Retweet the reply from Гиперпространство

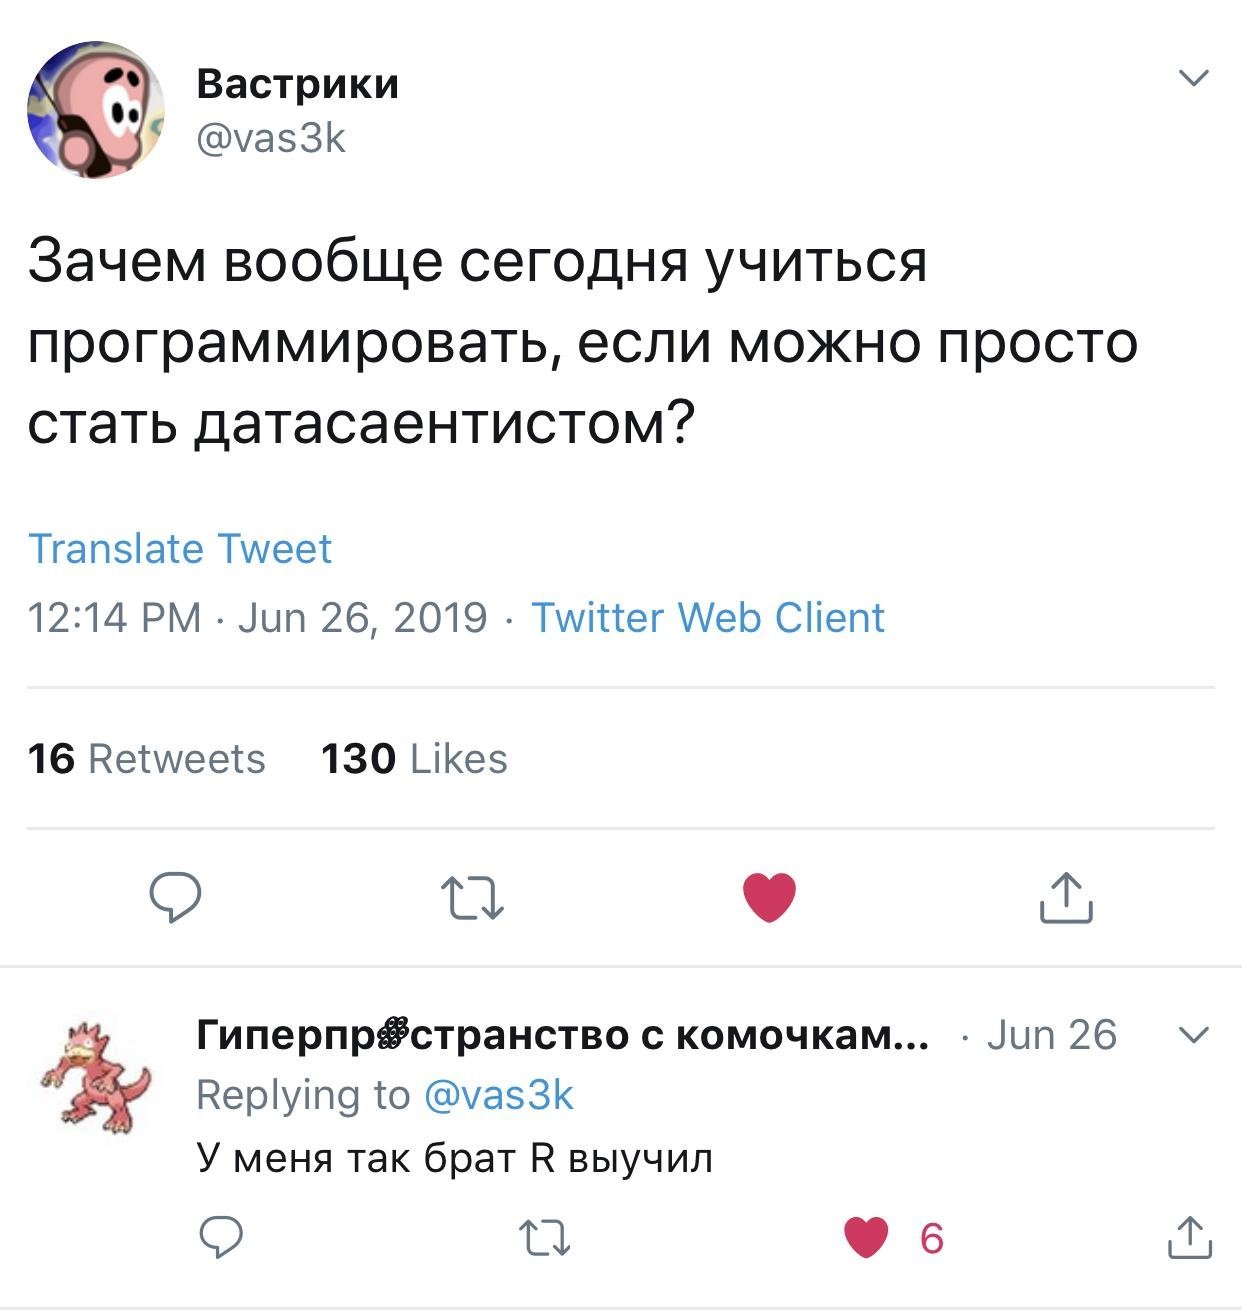547,1238
